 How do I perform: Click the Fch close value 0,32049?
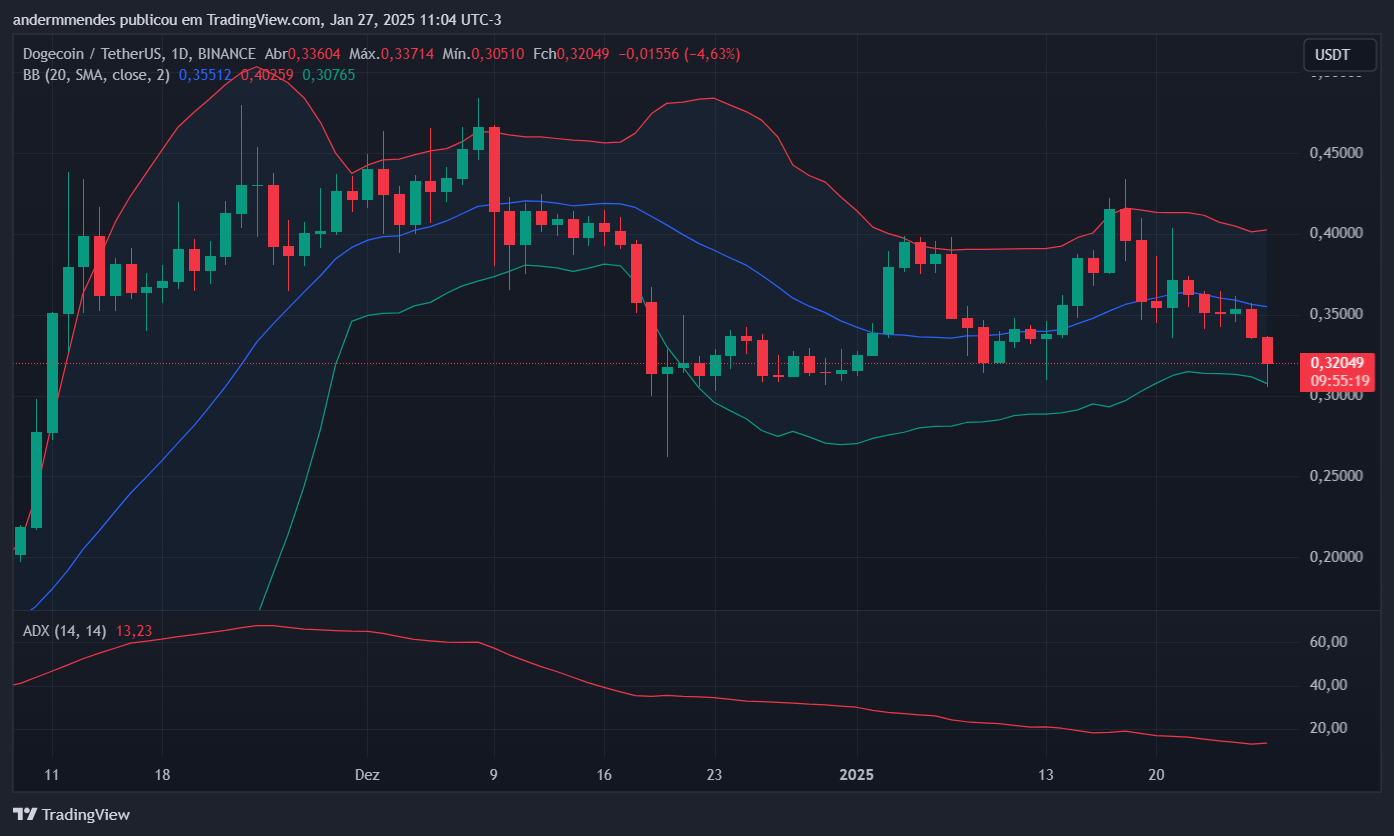tap(582, 54)
